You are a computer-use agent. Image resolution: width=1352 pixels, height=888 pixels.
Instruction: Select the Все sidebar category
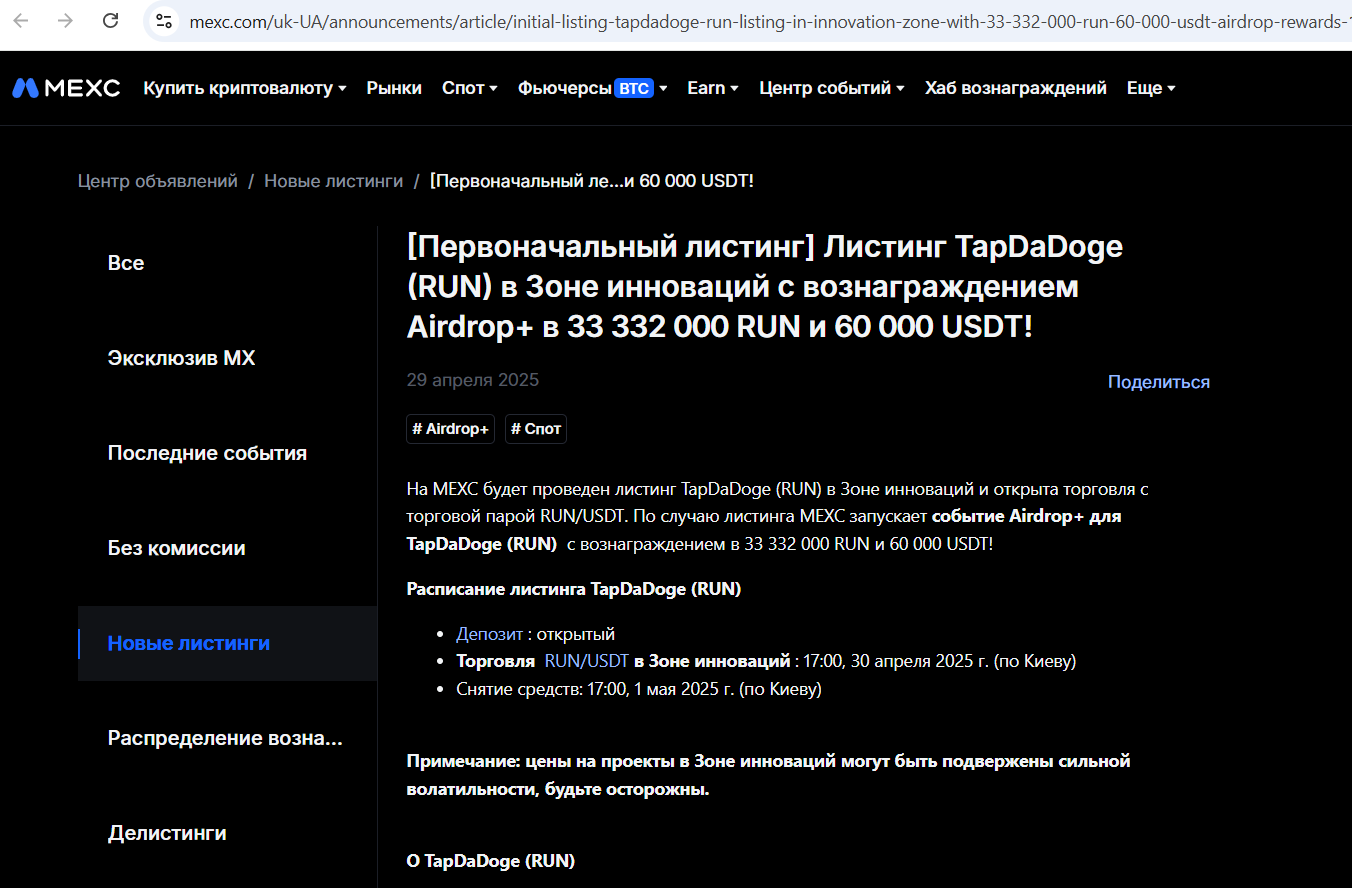pos(227,263)
